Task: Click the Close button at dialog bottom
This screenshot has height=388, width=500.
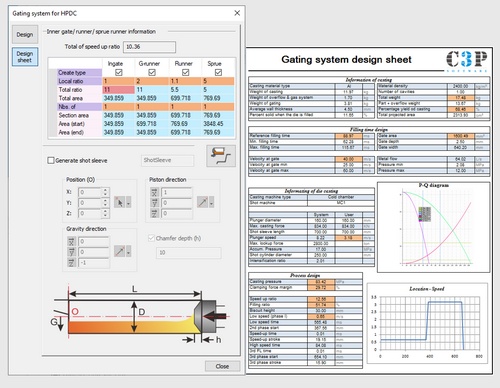Action: click(222, 366)
